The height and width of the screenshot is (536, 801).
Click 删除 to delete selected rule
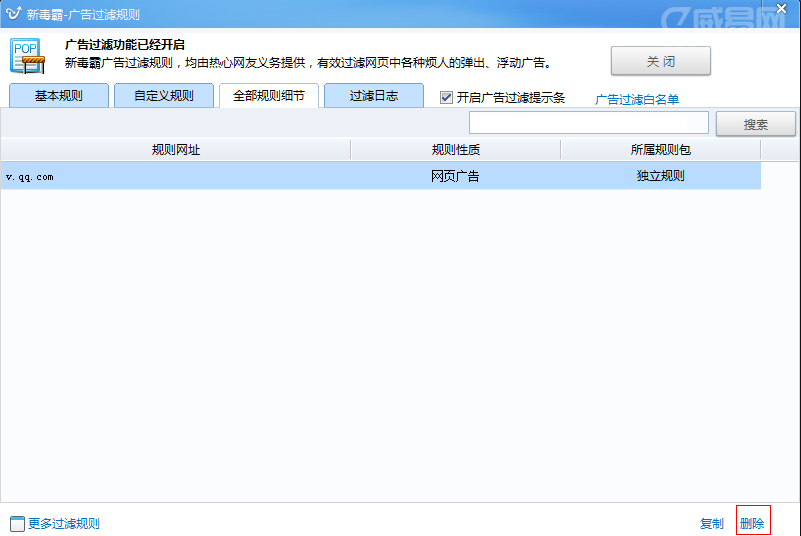pyautogui.click(x=752, y=524)
